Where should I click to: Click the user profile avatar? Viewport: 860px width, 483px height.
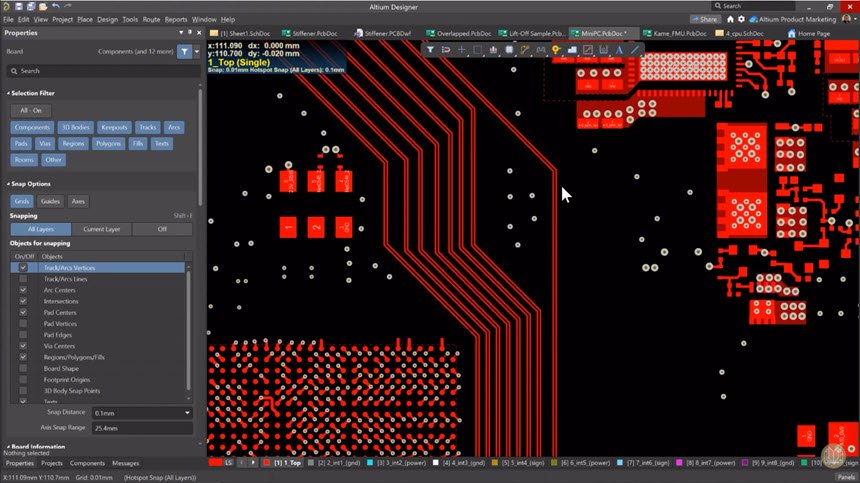(847, 19)
